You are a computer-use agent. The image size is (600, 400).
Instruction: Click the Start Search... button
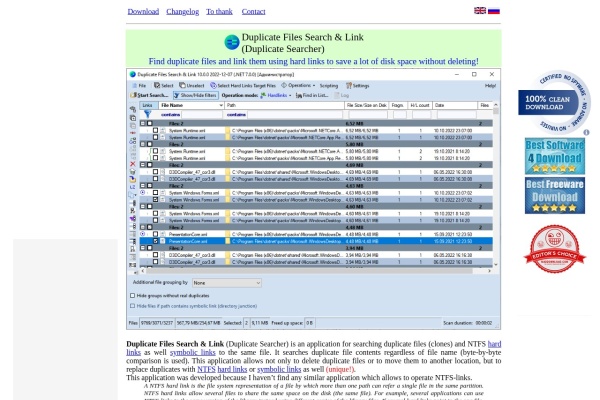tap(150, 95)
